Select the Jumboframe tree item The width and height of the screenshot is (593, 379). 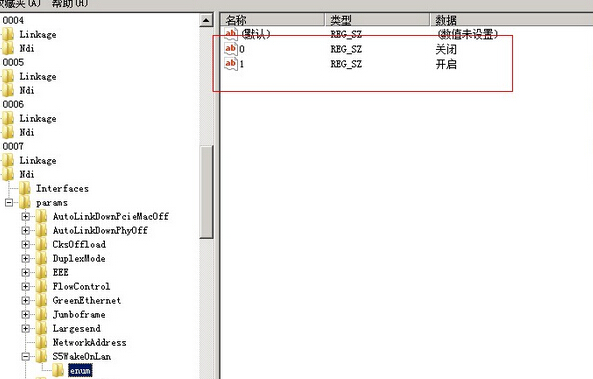point(79,314)
